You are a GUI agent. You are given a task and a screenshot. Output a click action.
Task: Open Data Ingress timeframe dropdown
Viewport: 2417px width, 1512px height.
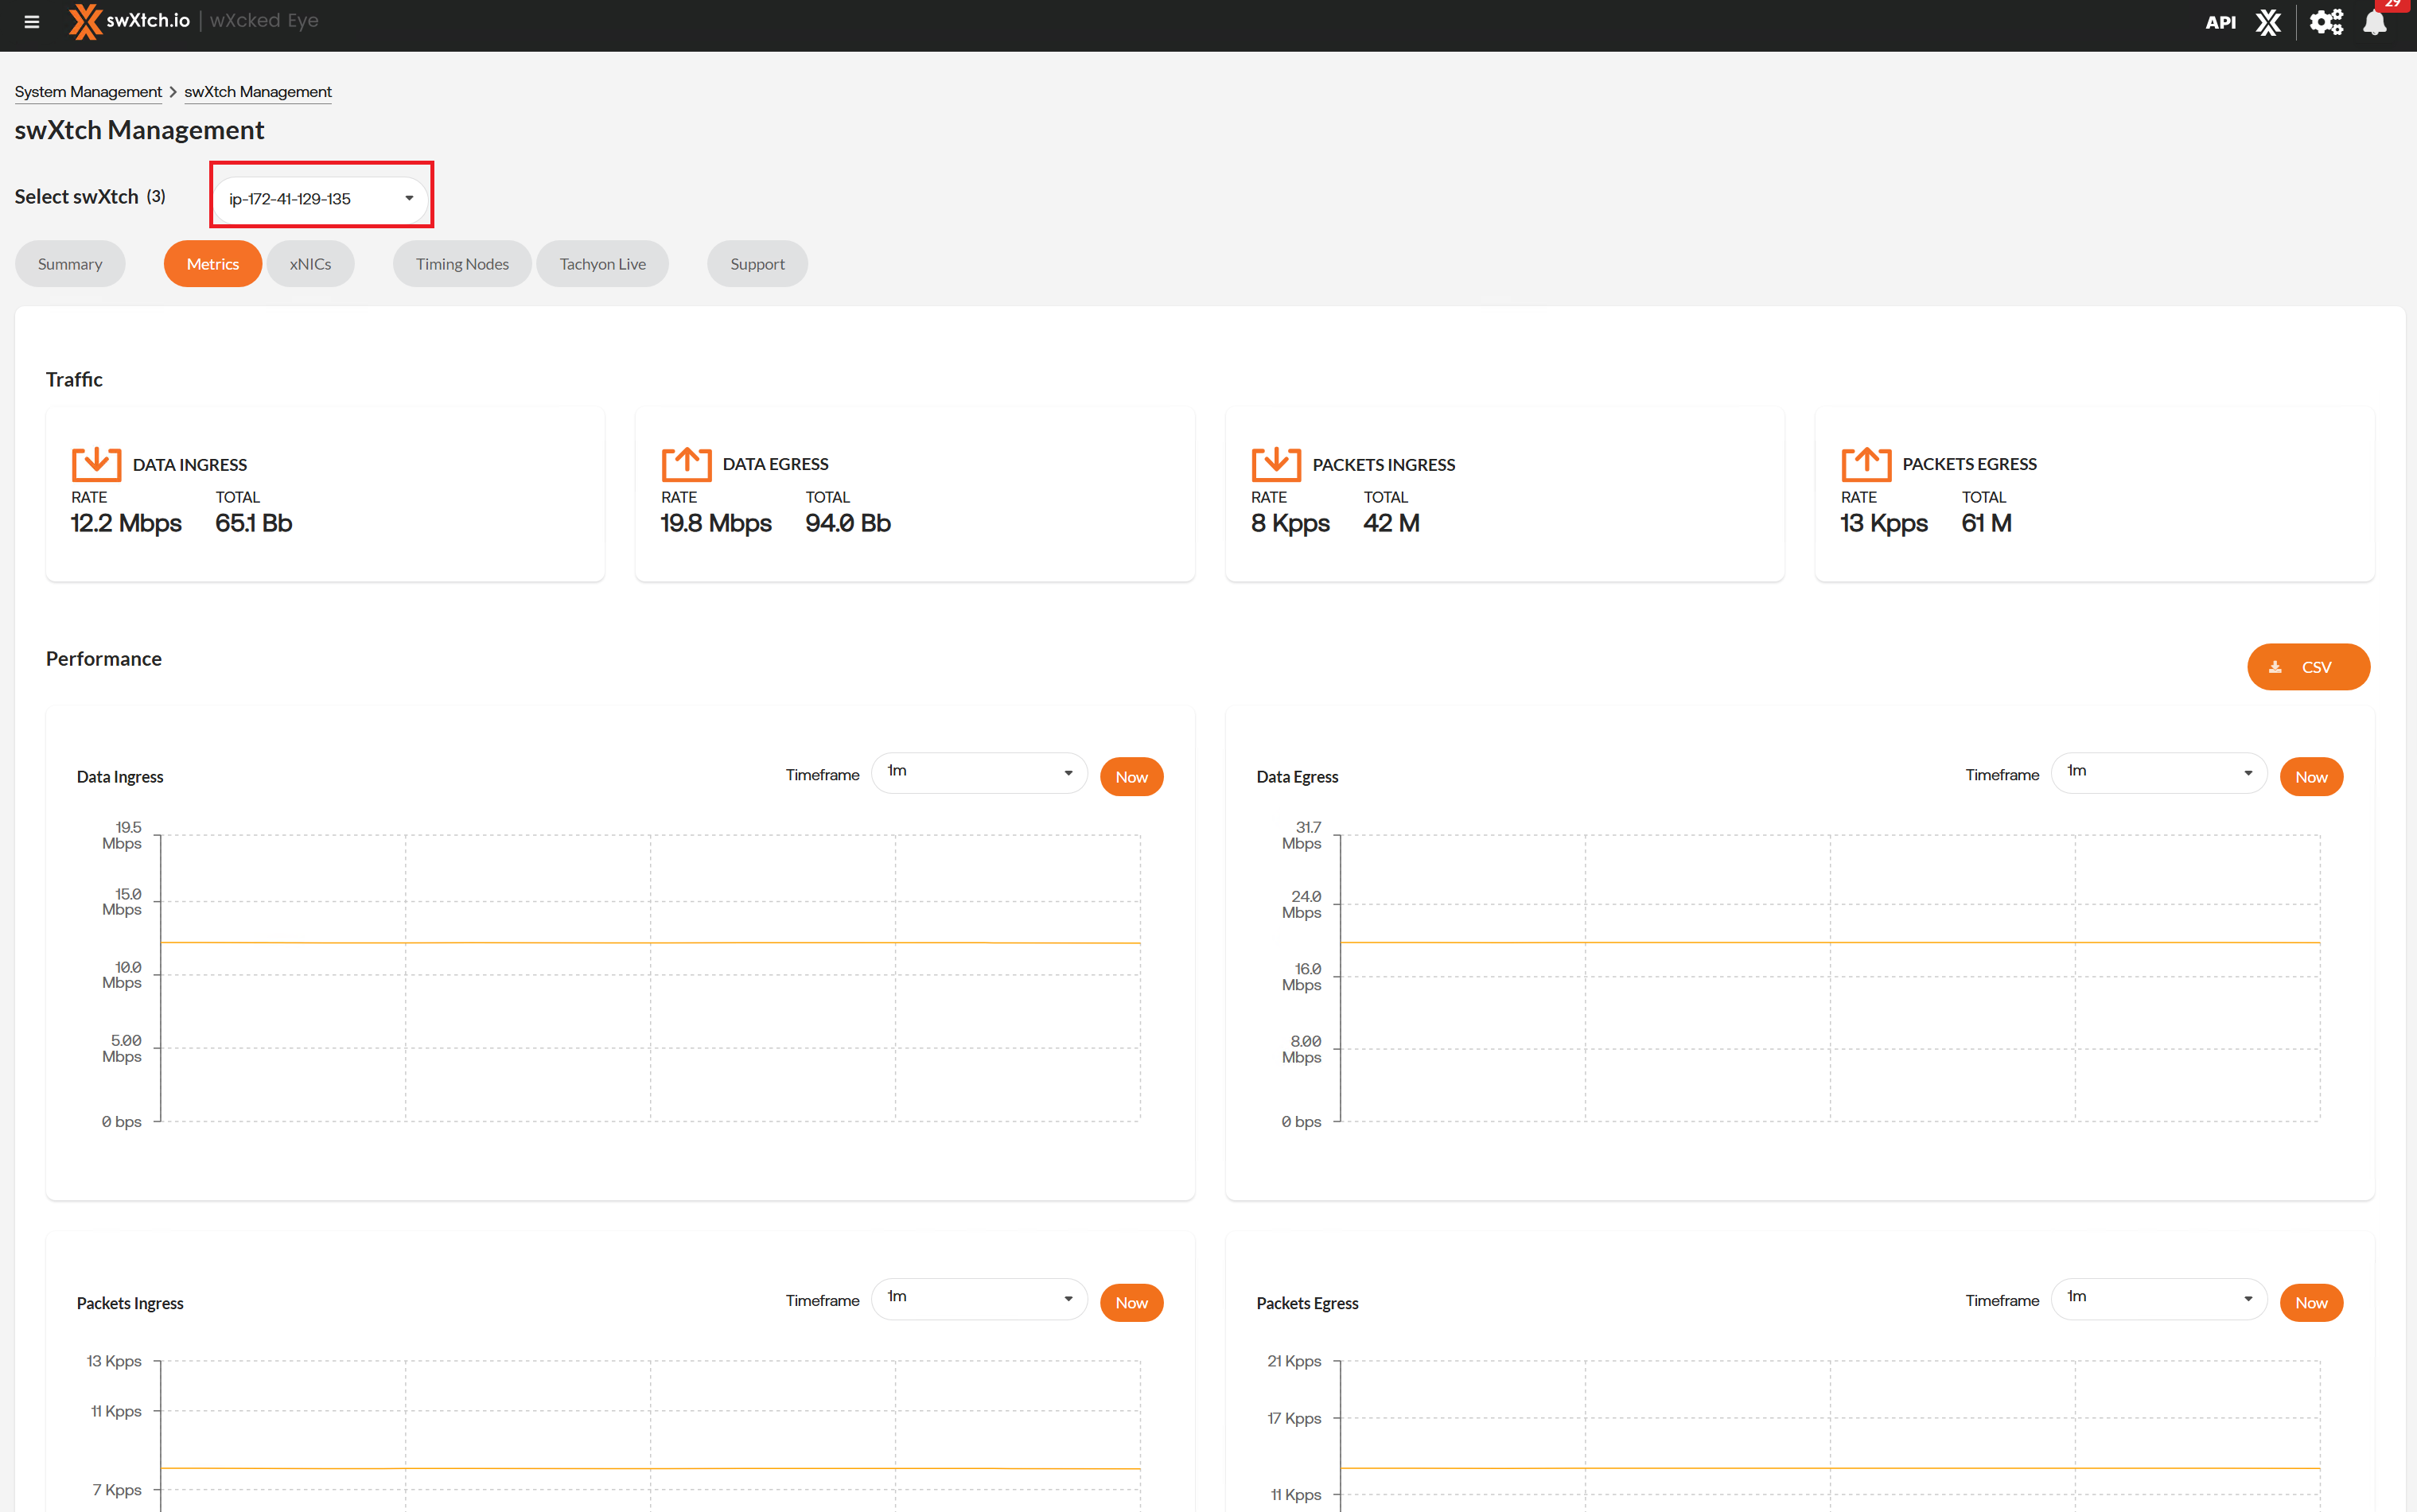[x=978, y=772]
